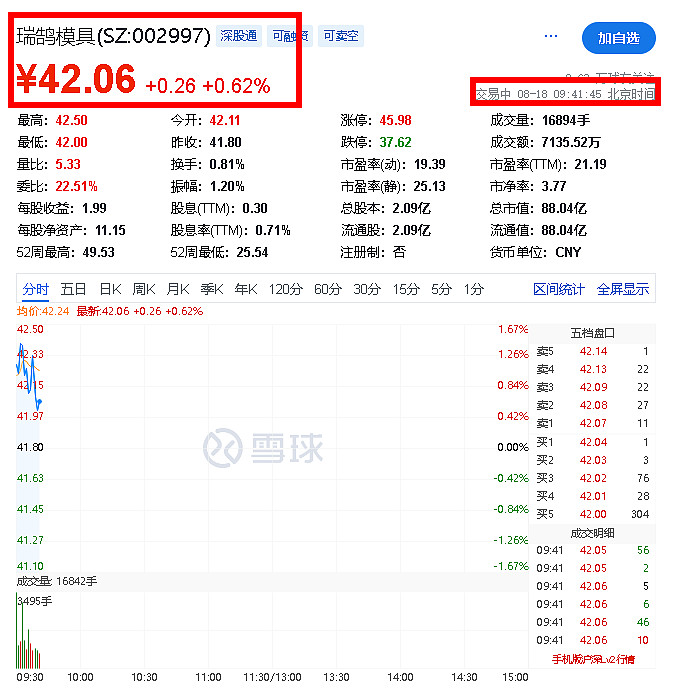The width and height of the screenshot is (686, 690).
Task: Select the 卖5 order row at 42.14
Action: (x=592, y=351)
